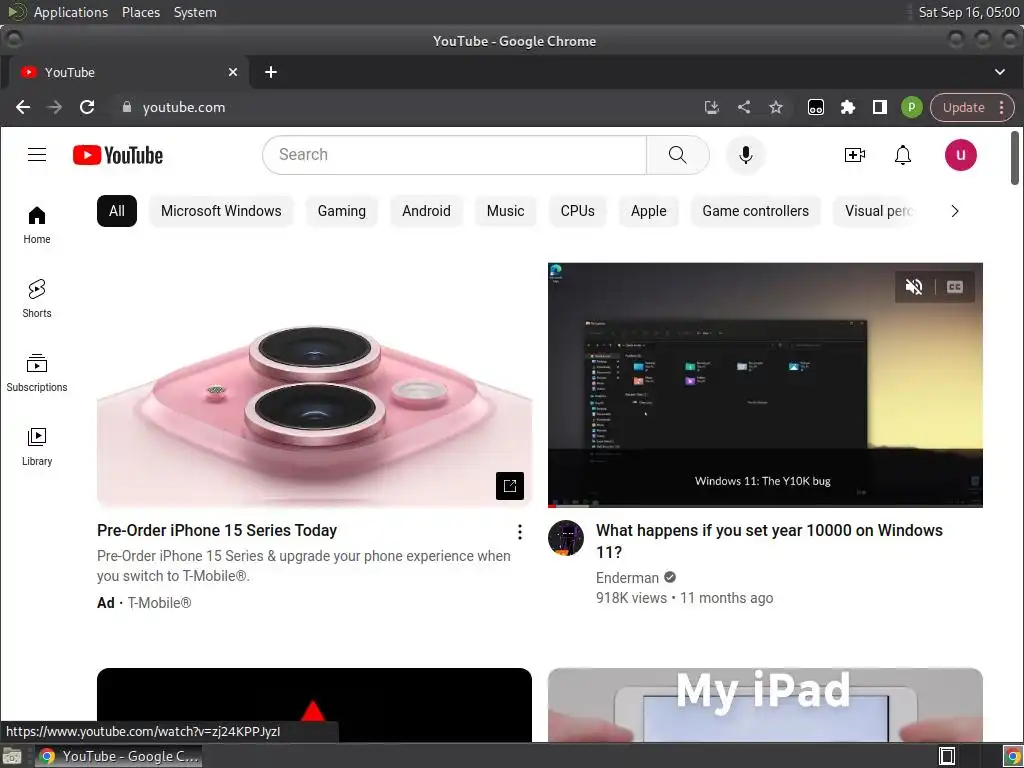Open the System menu
The image size is (1024, 768).
pyautogui.click(x=195, y=12)
